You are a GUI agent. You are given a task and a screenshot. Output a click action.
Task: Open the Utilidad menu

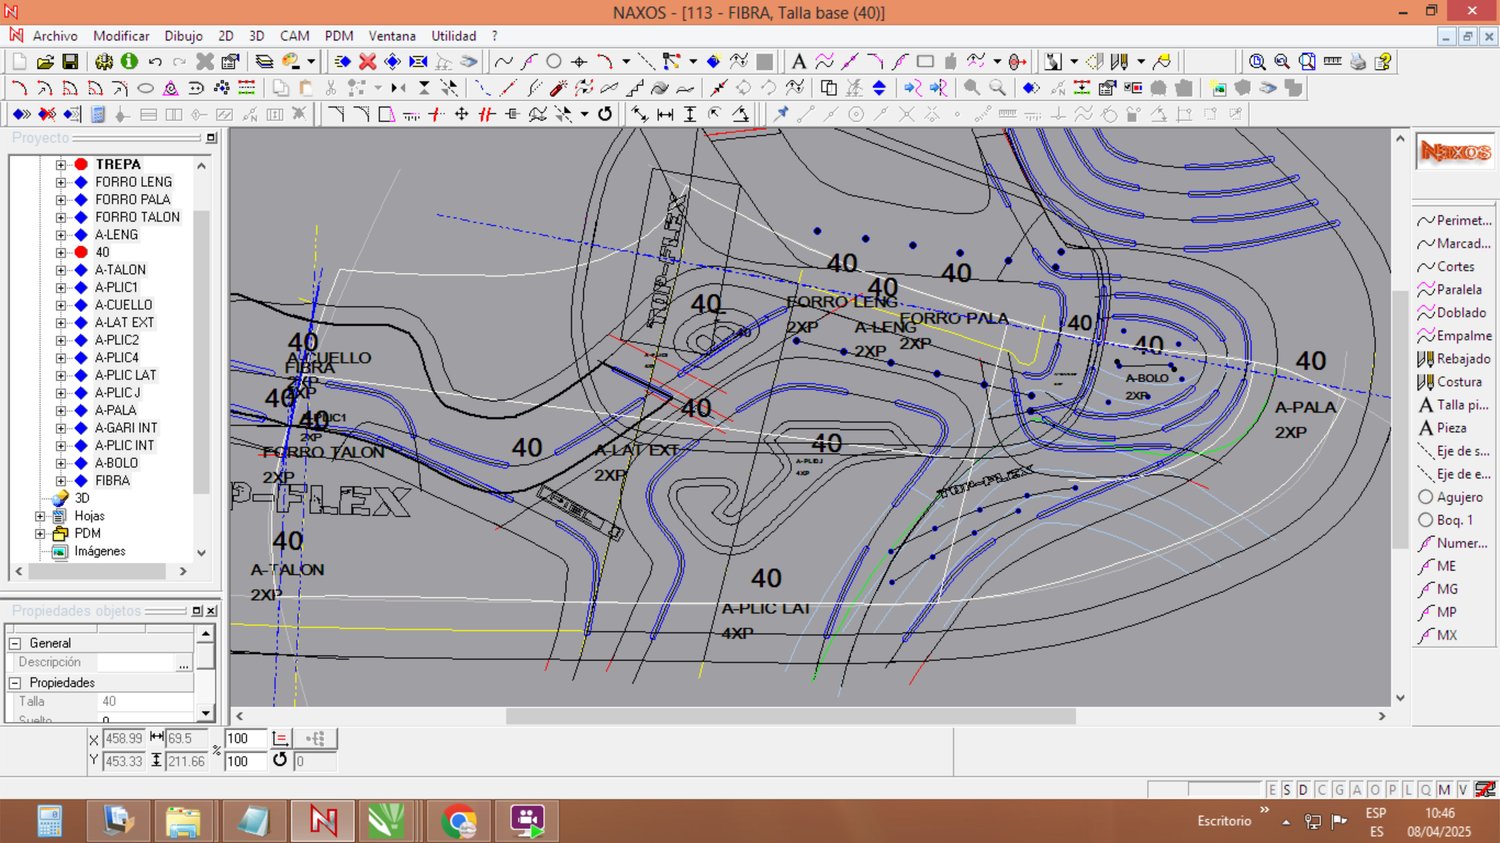click(x=454, y=36)
